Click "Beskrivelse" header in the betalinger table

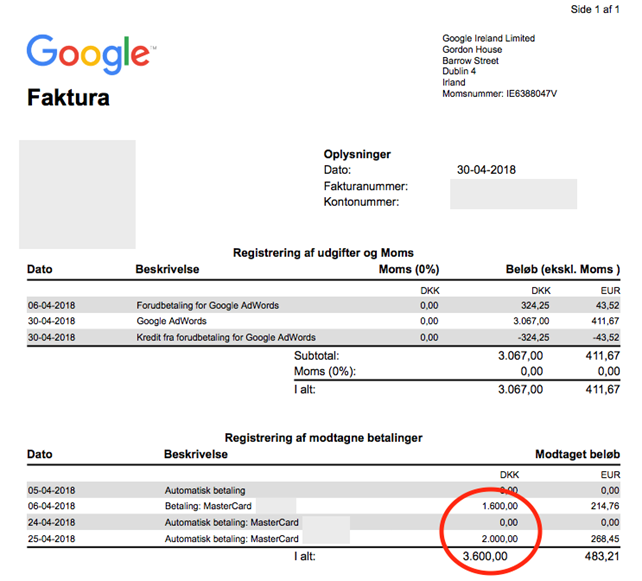(196, 454)
